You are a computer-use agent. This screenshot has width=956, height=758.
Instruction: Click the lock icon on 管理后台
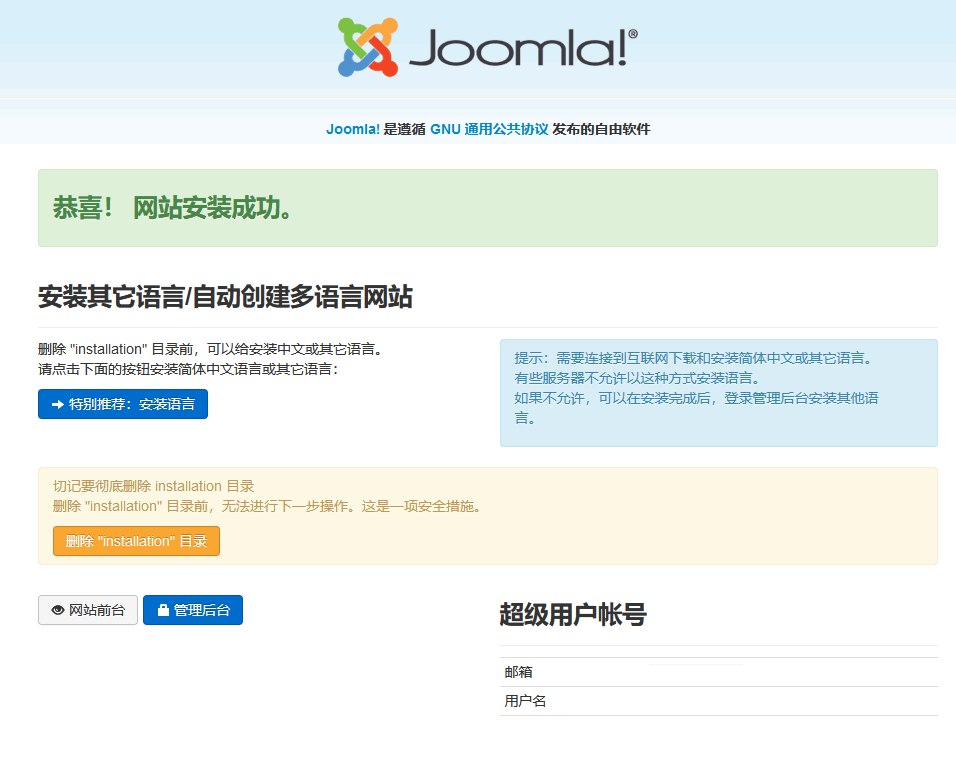coord(163,610)
